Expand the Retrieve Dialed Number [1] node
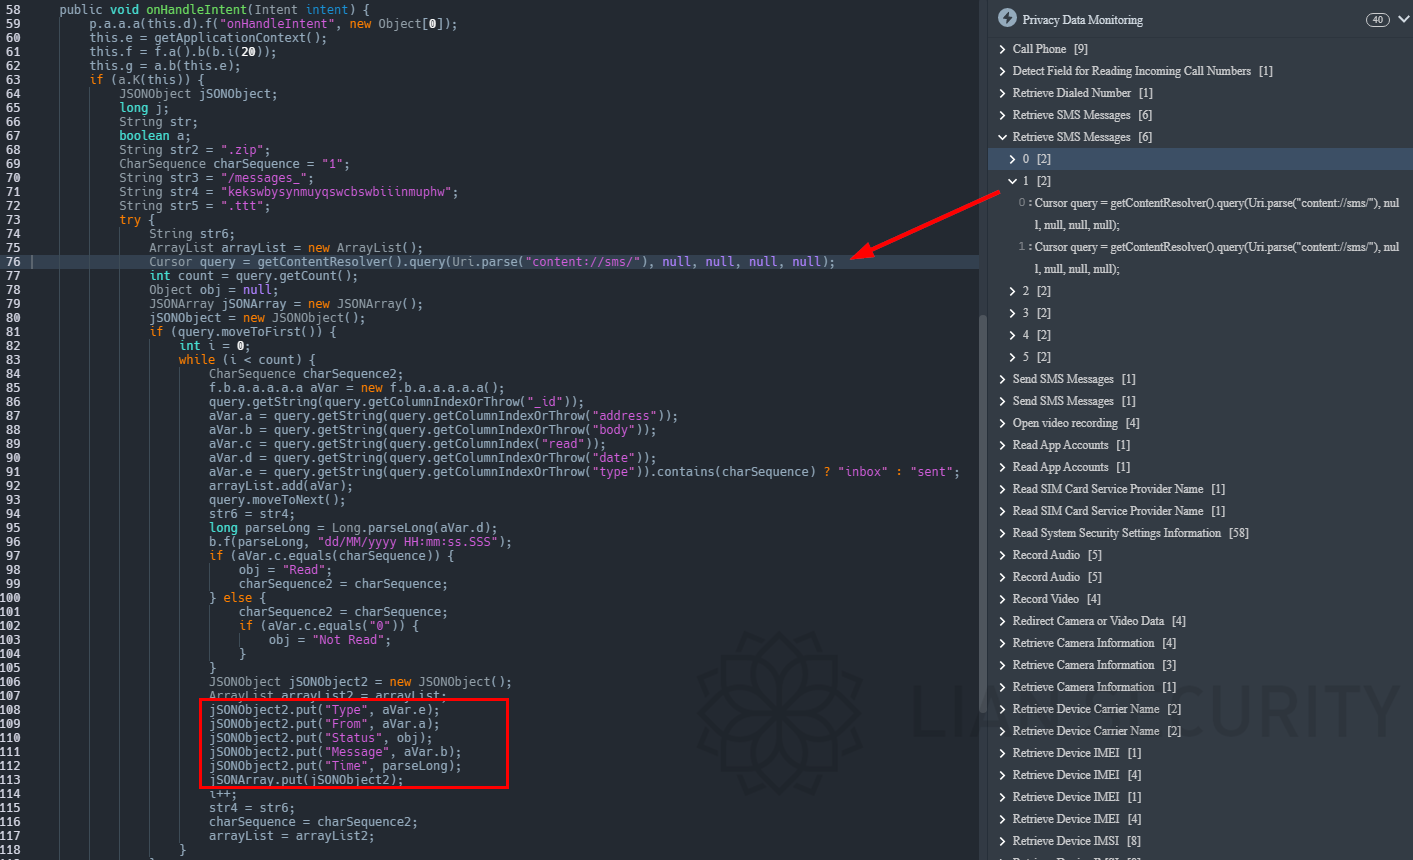 1003,93
